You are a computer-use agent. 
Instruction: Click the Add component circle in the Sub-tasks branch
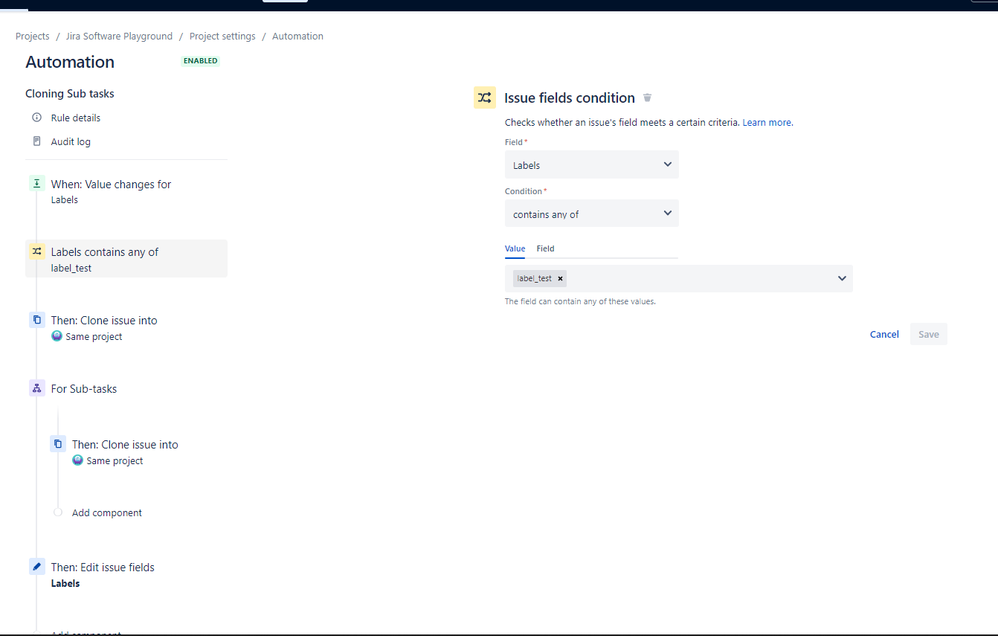coord(58,512)
